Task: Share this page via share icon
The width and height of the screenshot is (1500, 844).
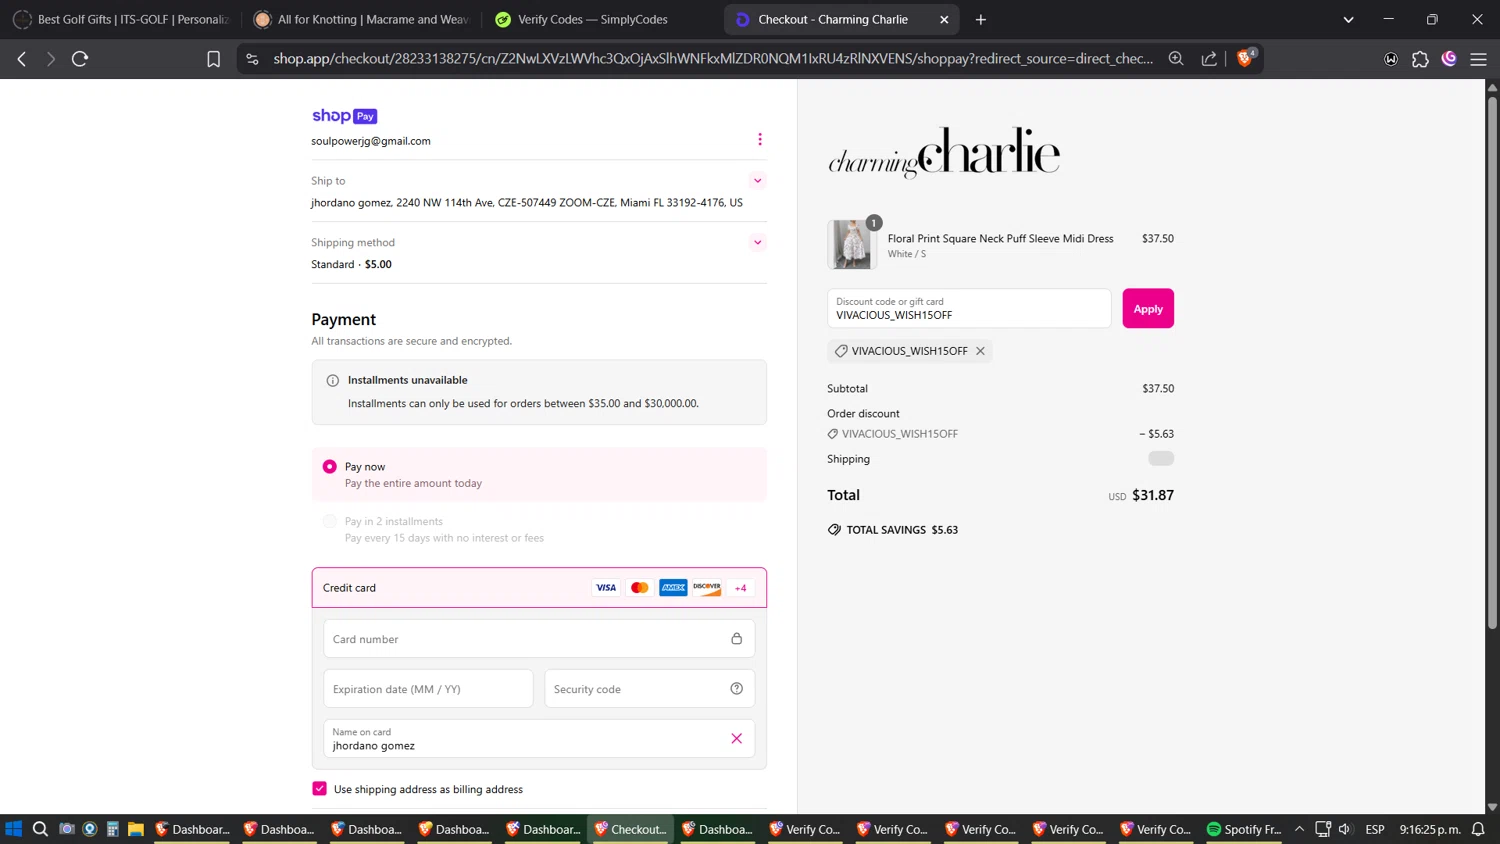Action: point(1209,59)
